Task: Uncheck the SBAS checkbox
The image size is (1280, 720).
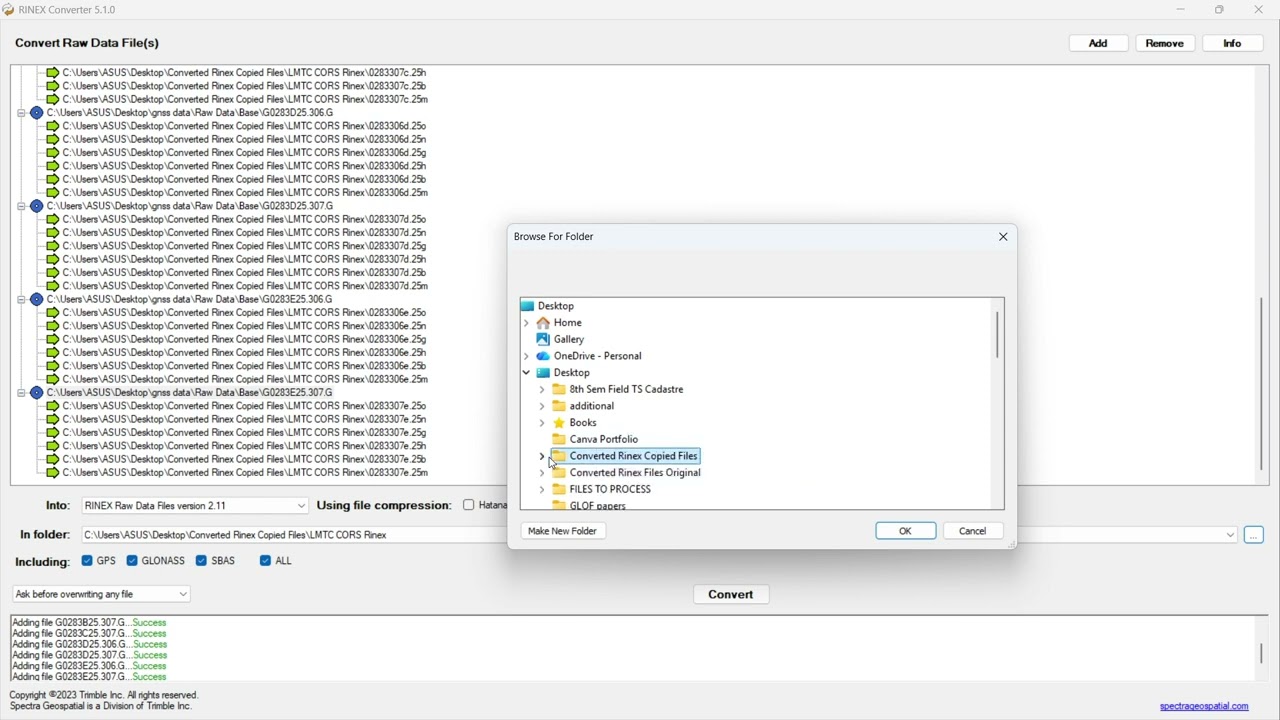Action: pyautogui.click(x=201, y=561)
